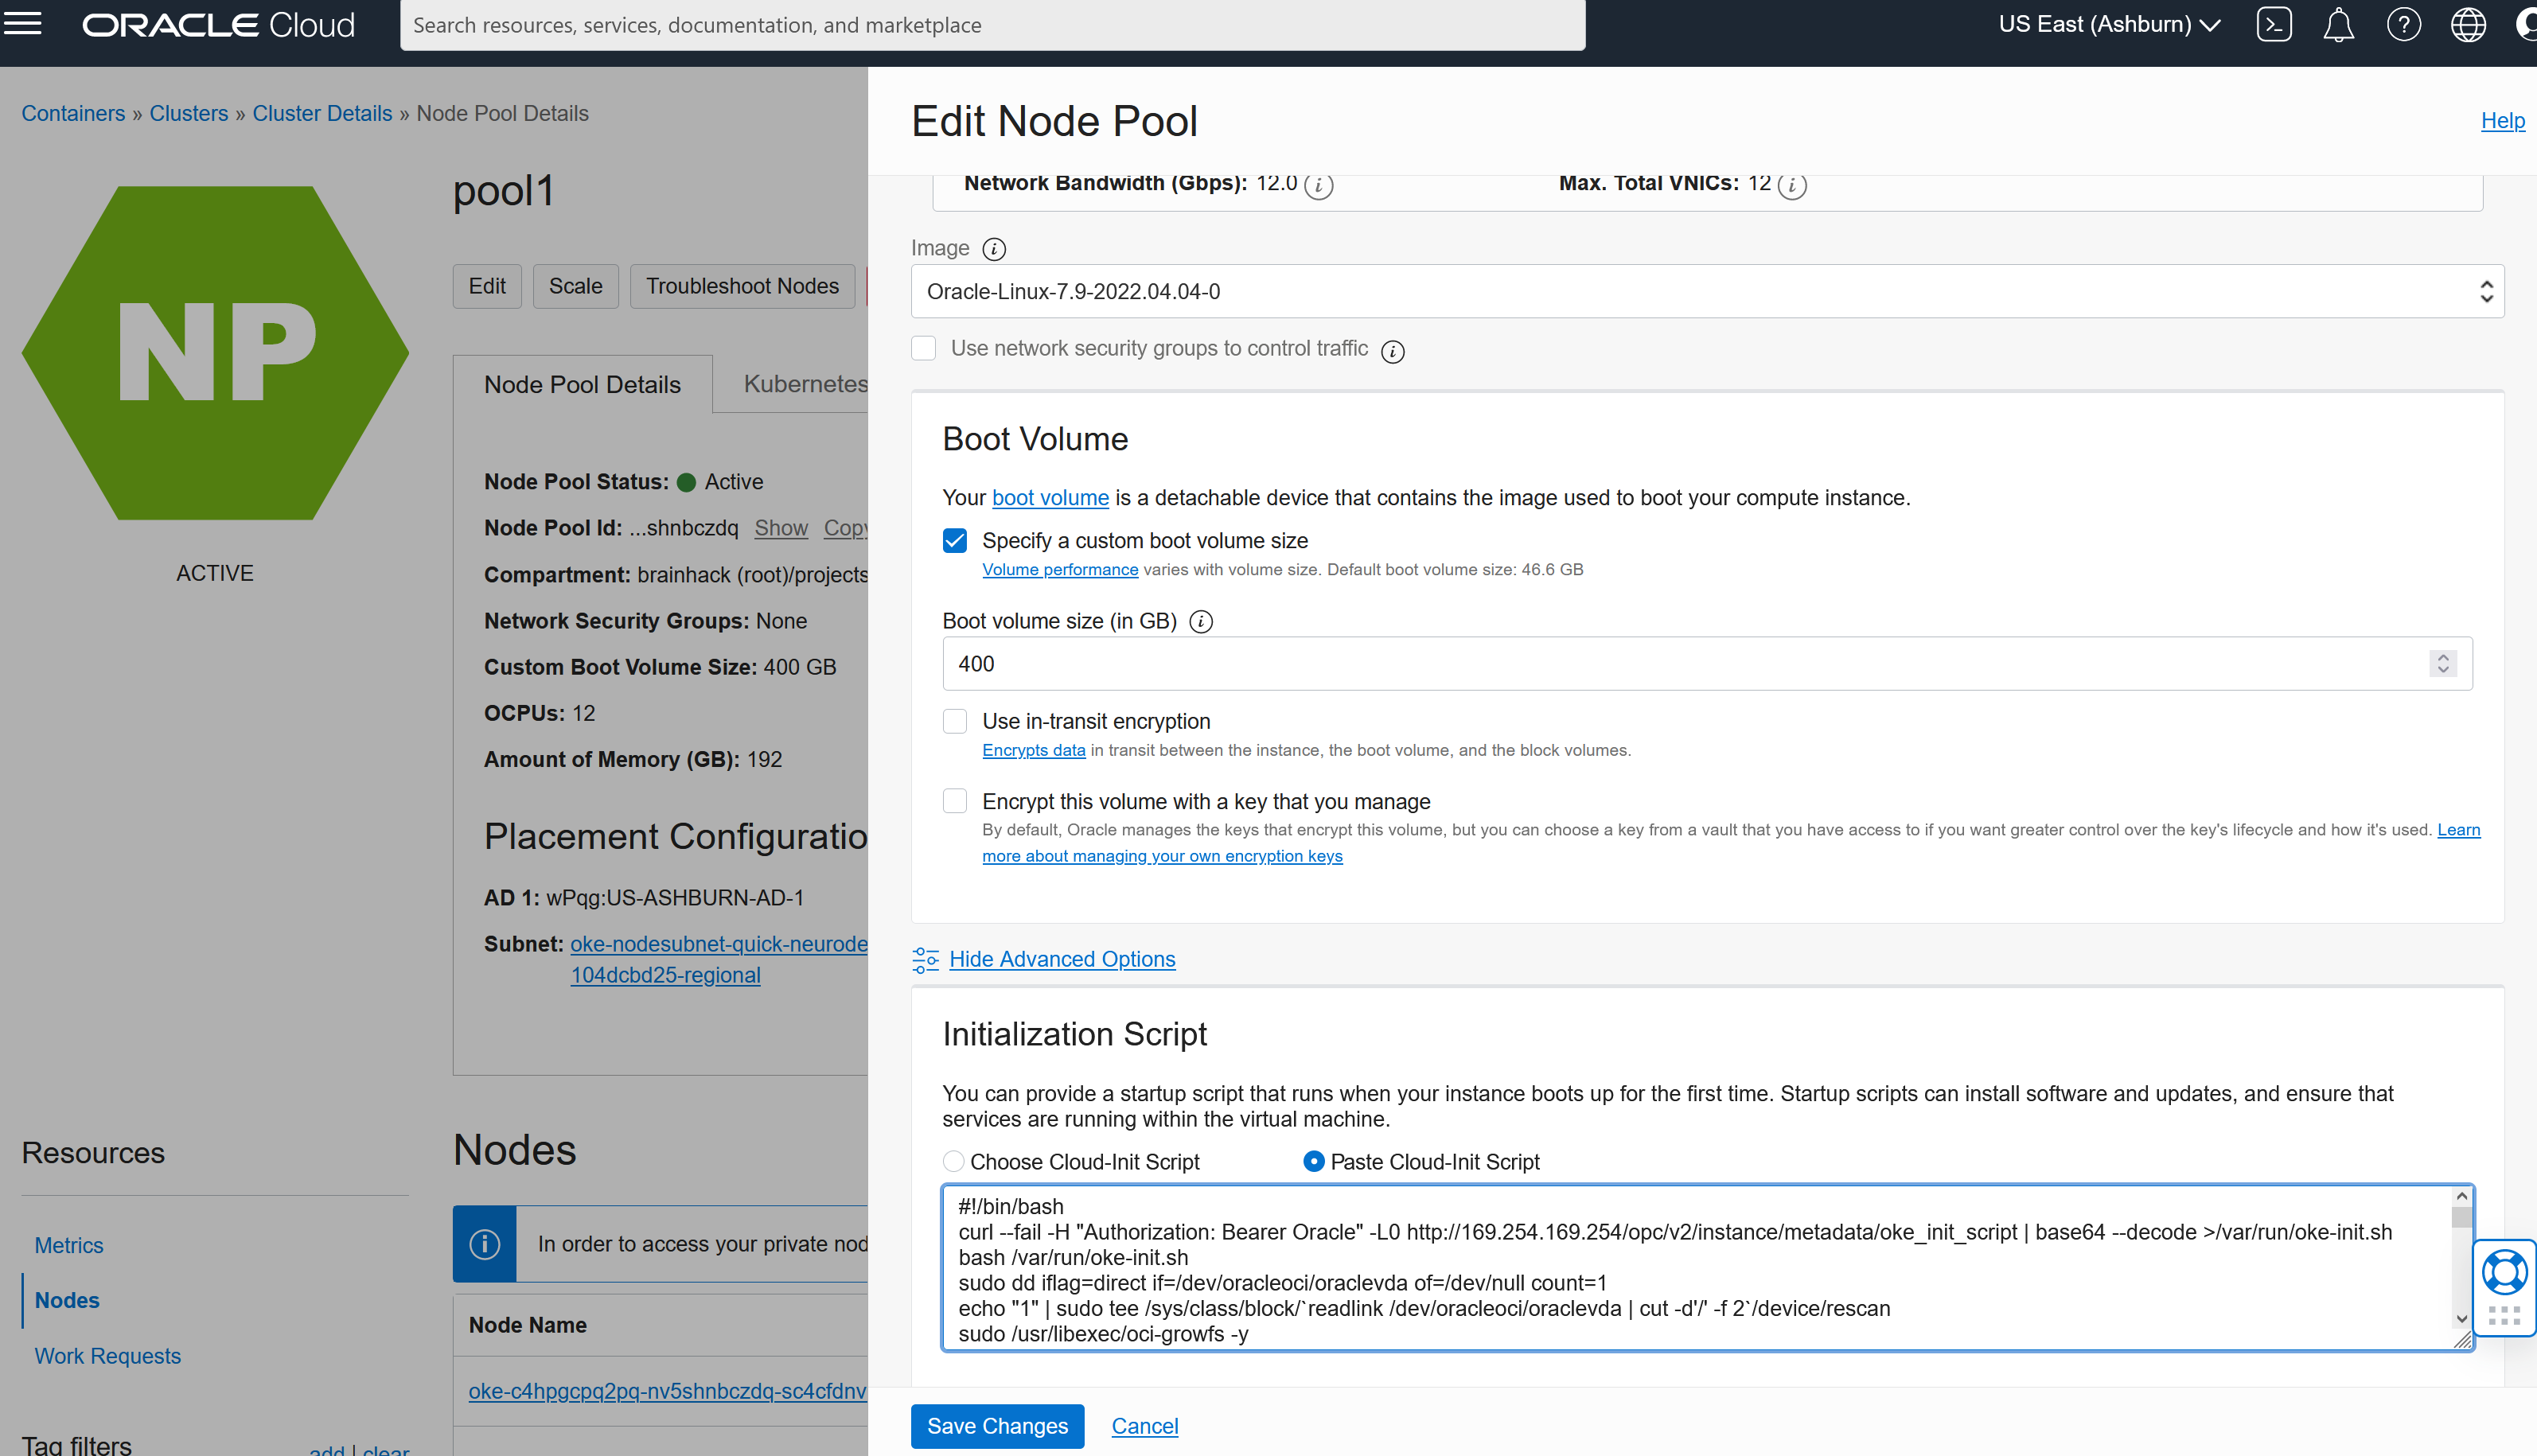Show info for Max. Total VNICs

[x=1793, y=186]
